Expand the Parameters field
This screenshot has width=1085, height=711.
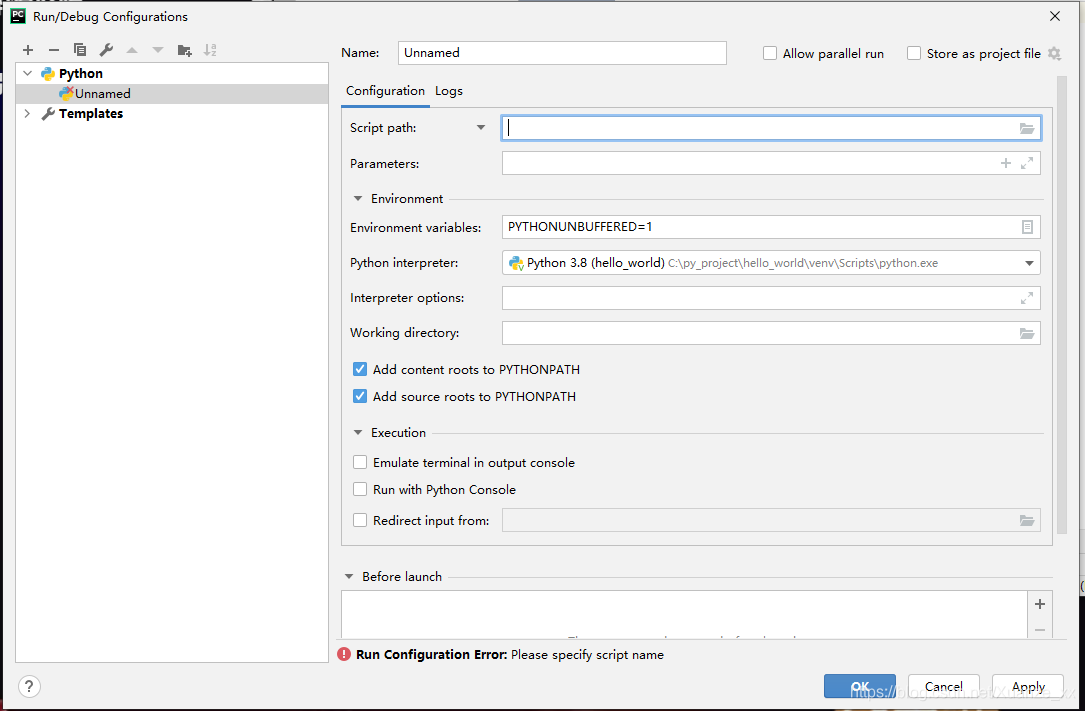tap(1027, 163)
